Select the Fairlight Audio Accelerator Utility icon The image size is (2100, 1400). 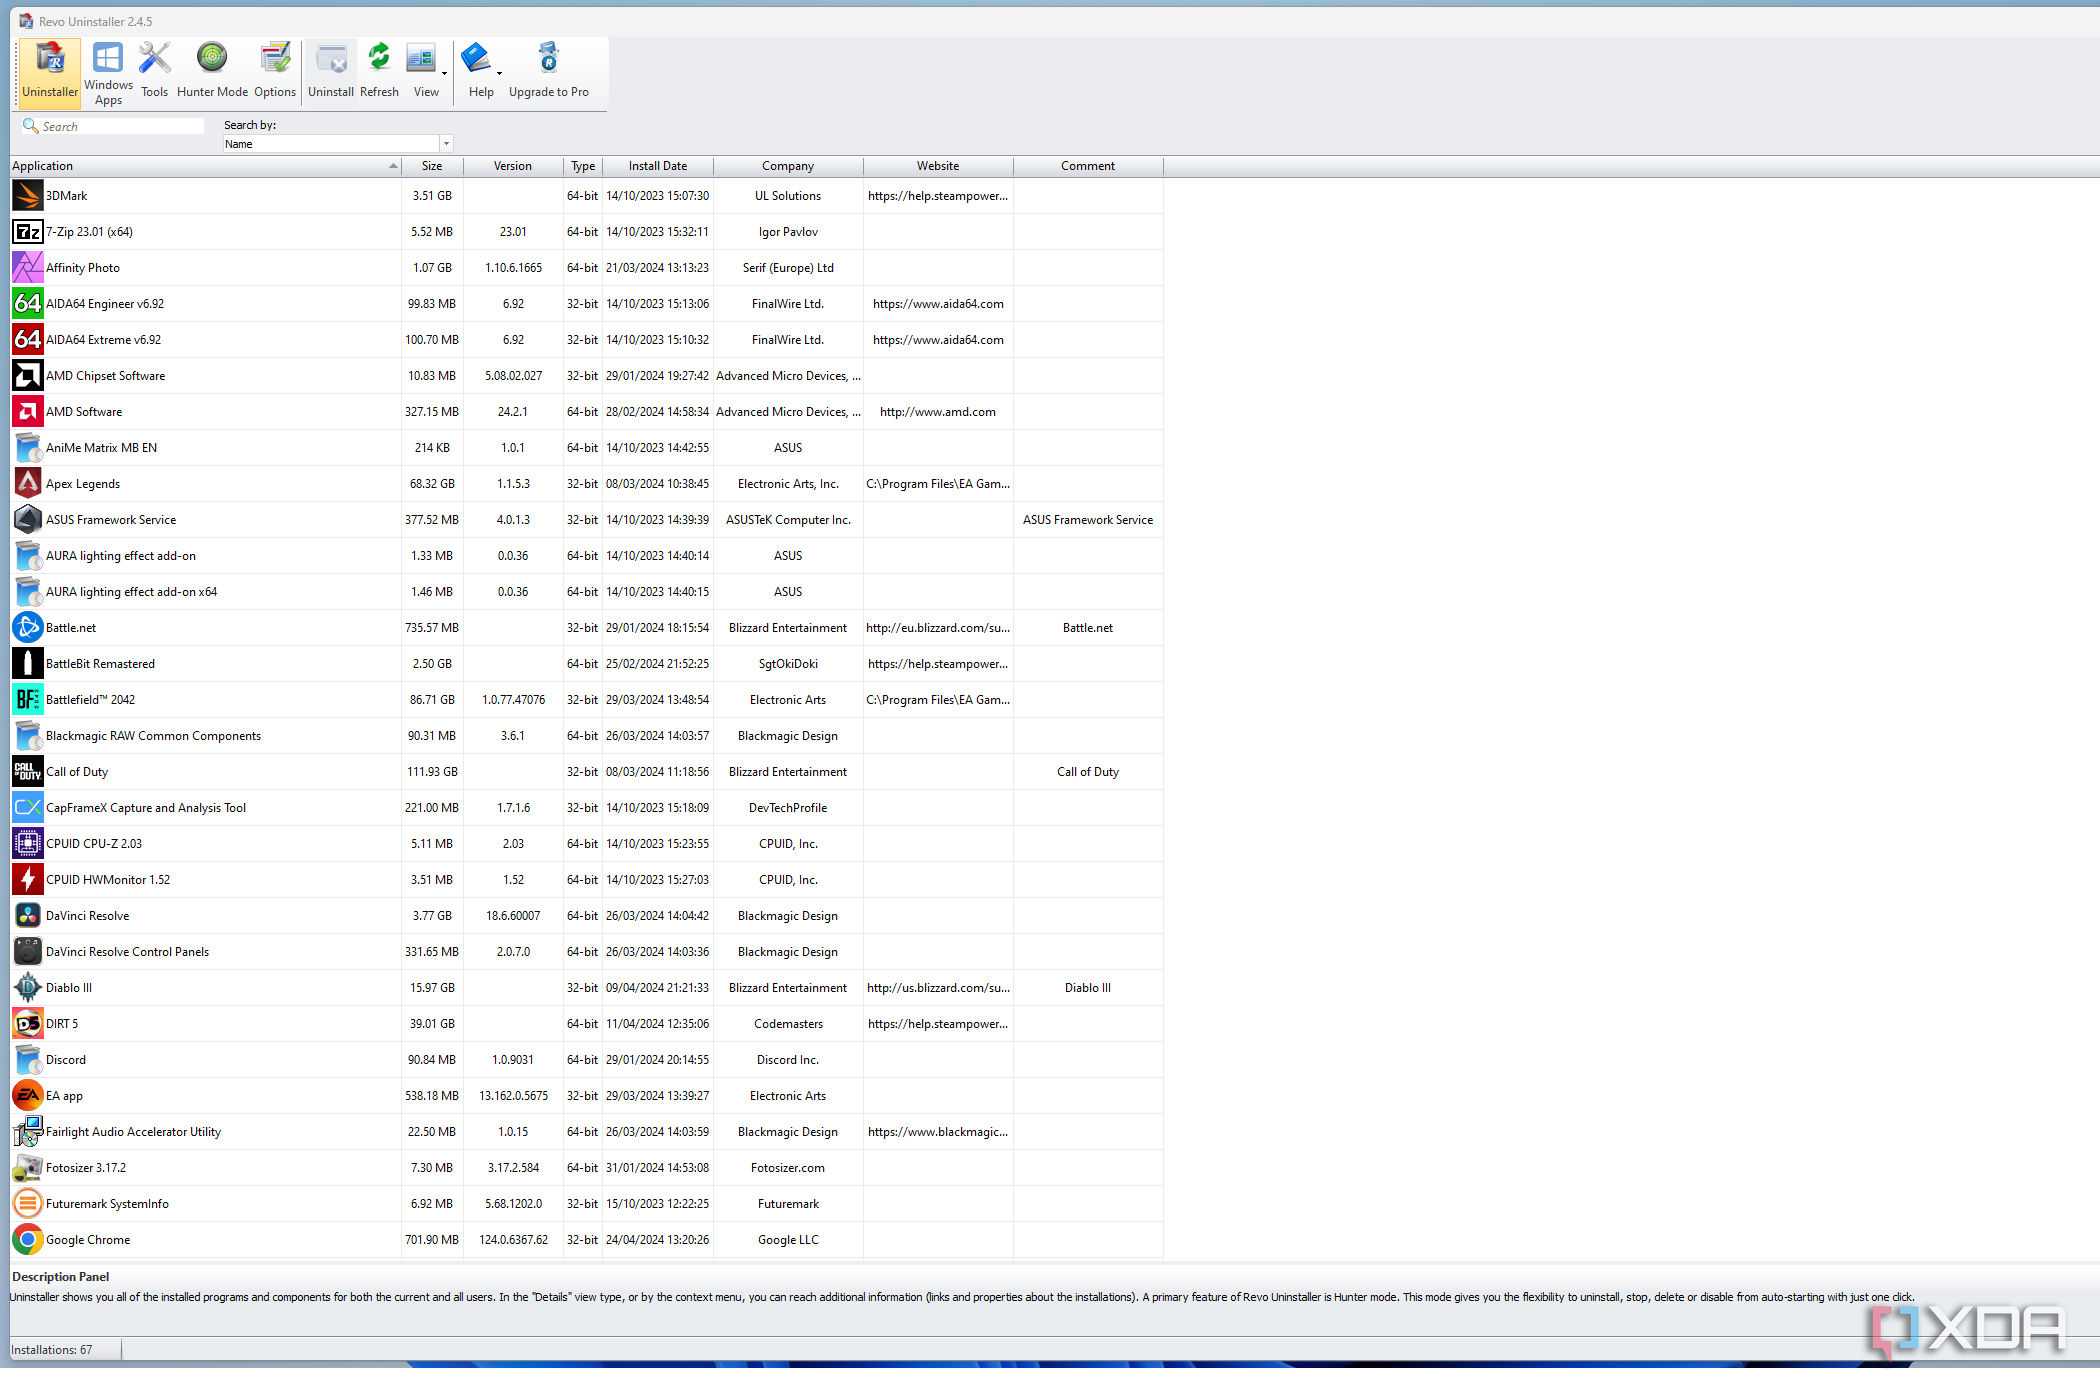[x=28, y=1132]
